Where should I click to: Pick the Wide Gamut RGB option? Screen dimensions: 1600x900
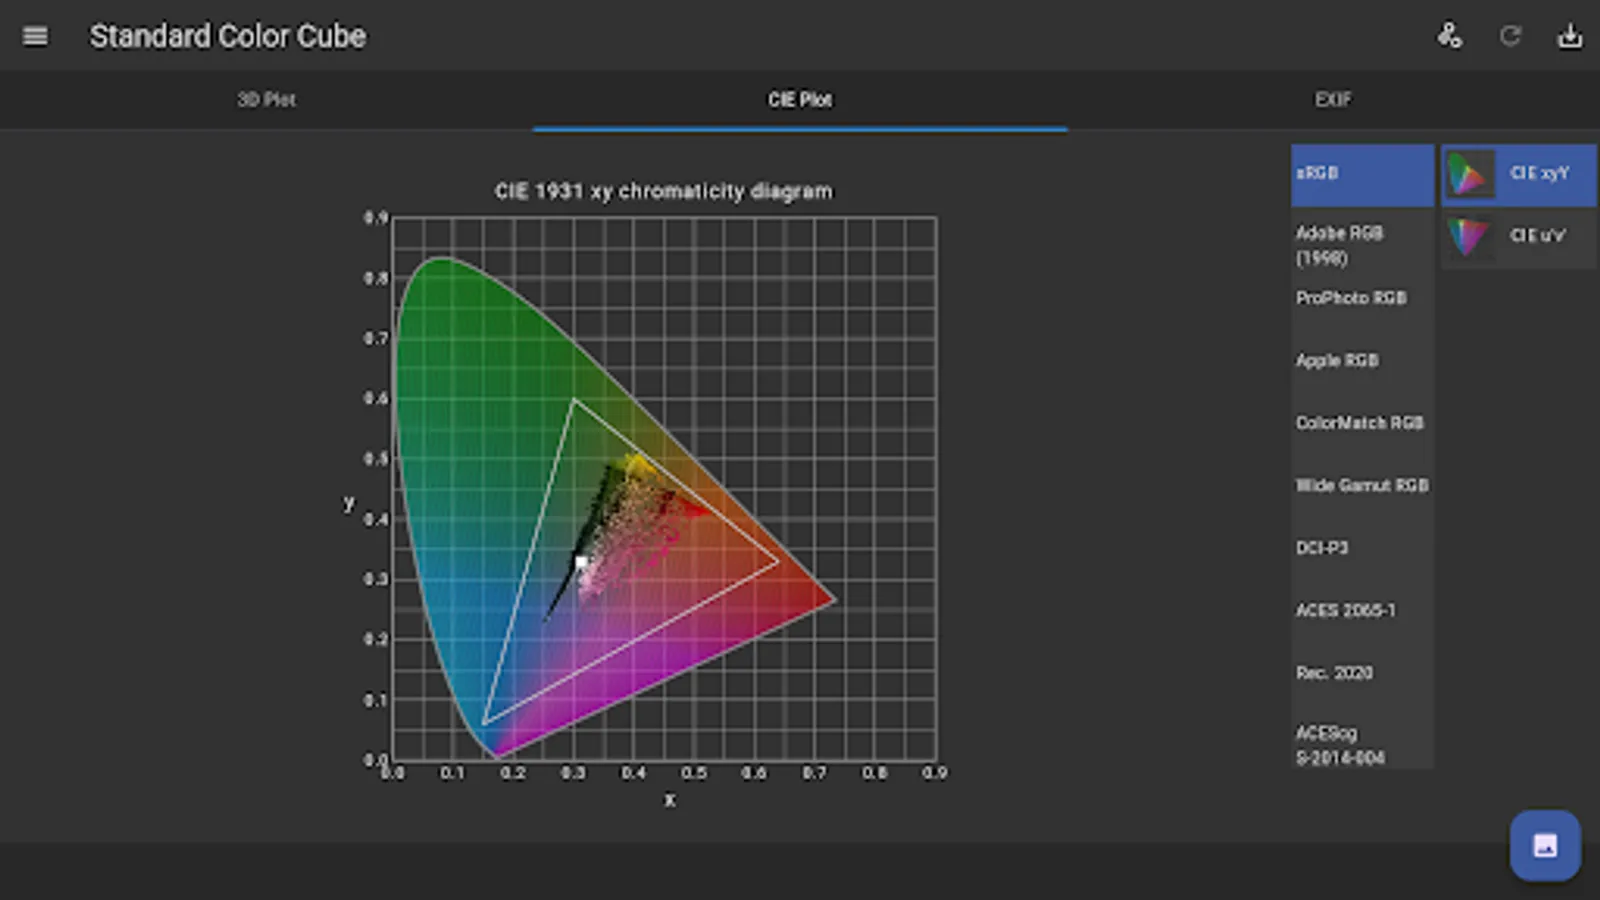(1362, 485)
